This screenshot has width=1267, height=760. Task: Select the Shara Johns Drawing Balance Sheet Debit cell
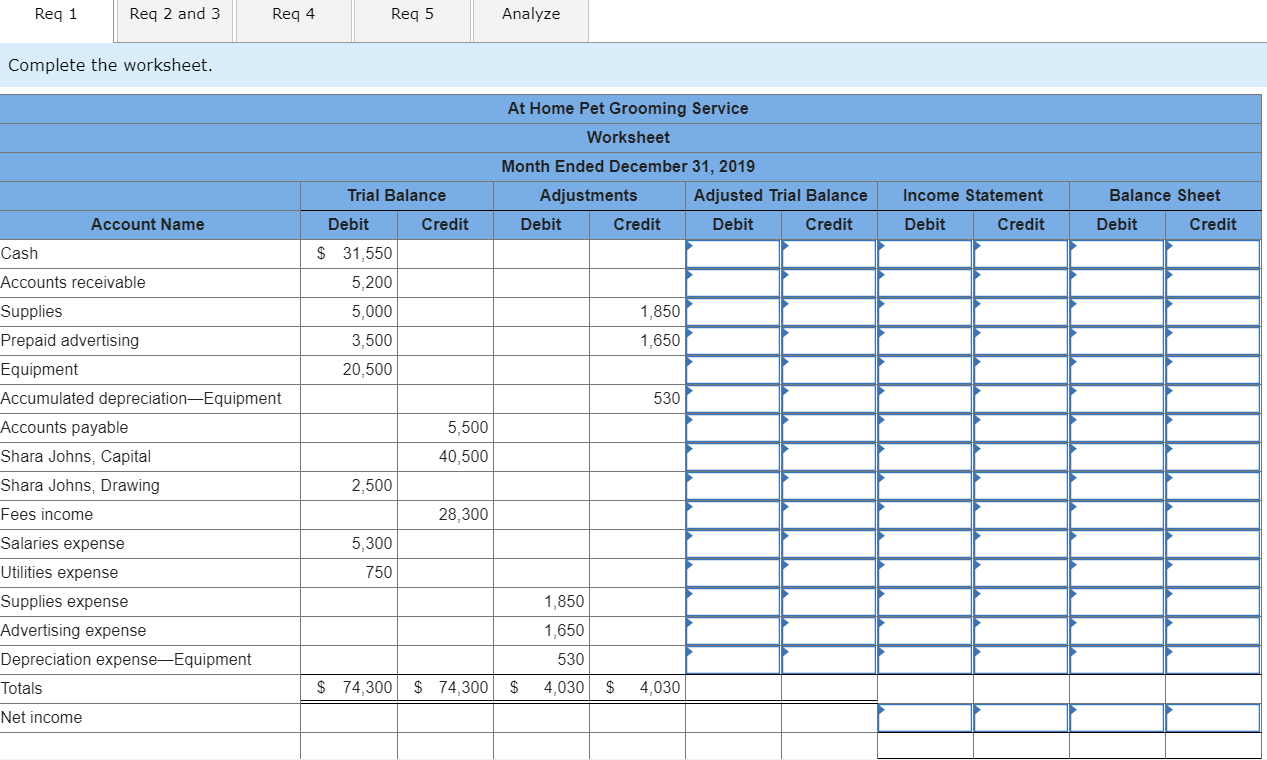coord(1116,485)
